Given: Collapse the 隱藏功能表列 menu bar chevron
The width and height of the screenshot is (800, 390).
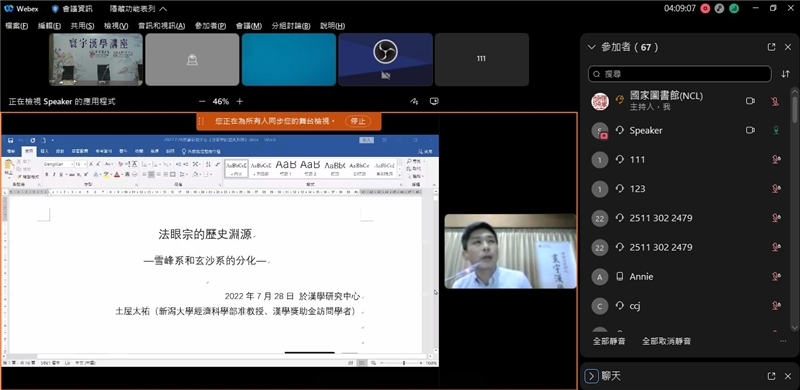Looking at the screenshot, I should 163,9.
